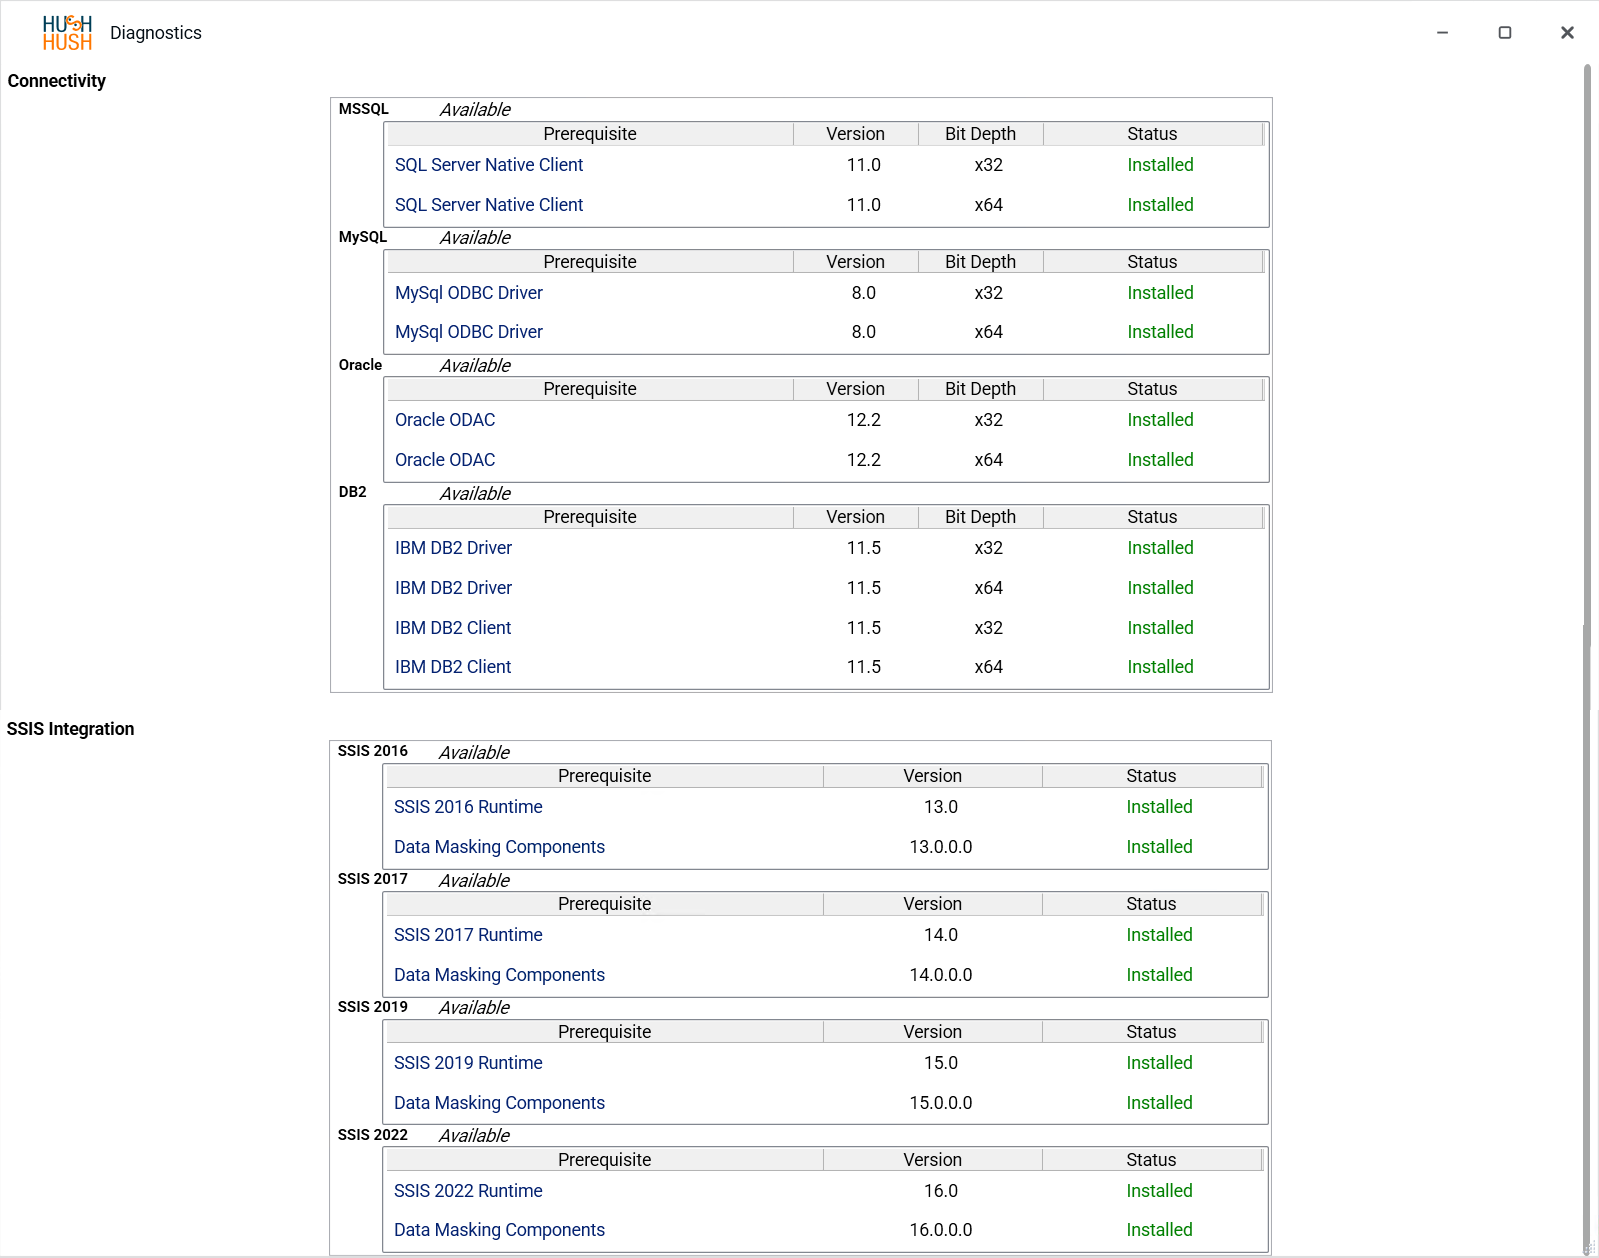This screenshot has width=1599, height=1258.
Task: Open SSIS 2017 Runtime link
Action: [468, 935]
